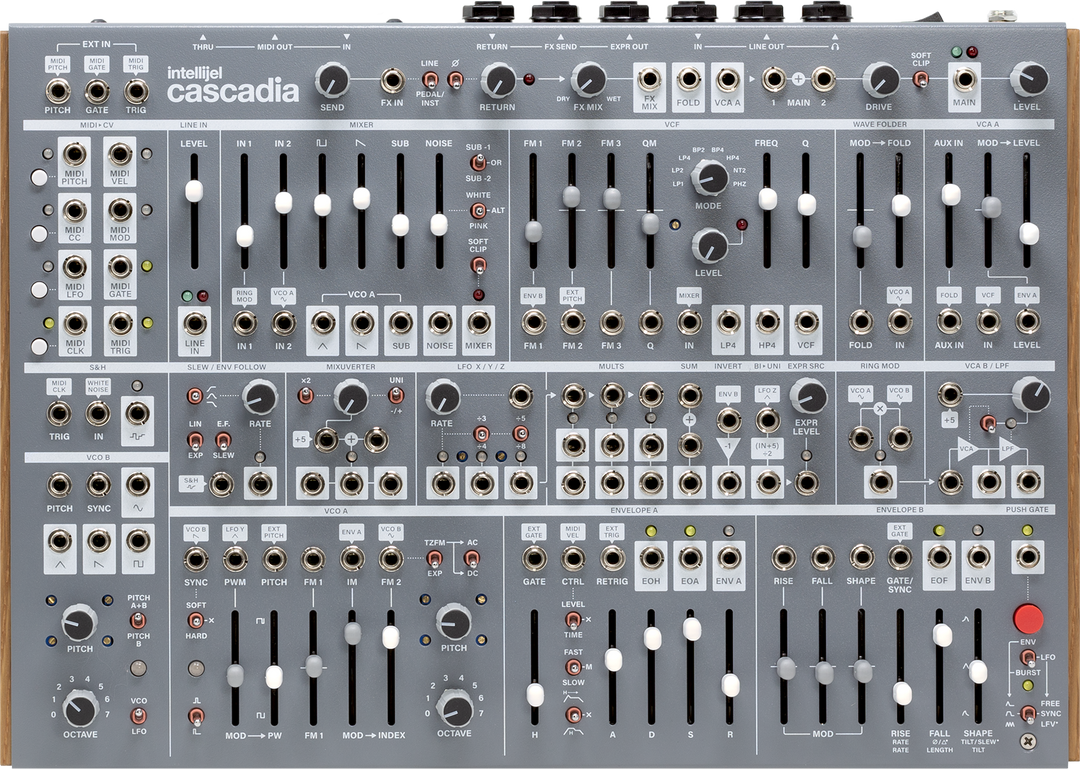
Task: Flip the E.F. / SLEW switch
Action: tap(222, 439)
